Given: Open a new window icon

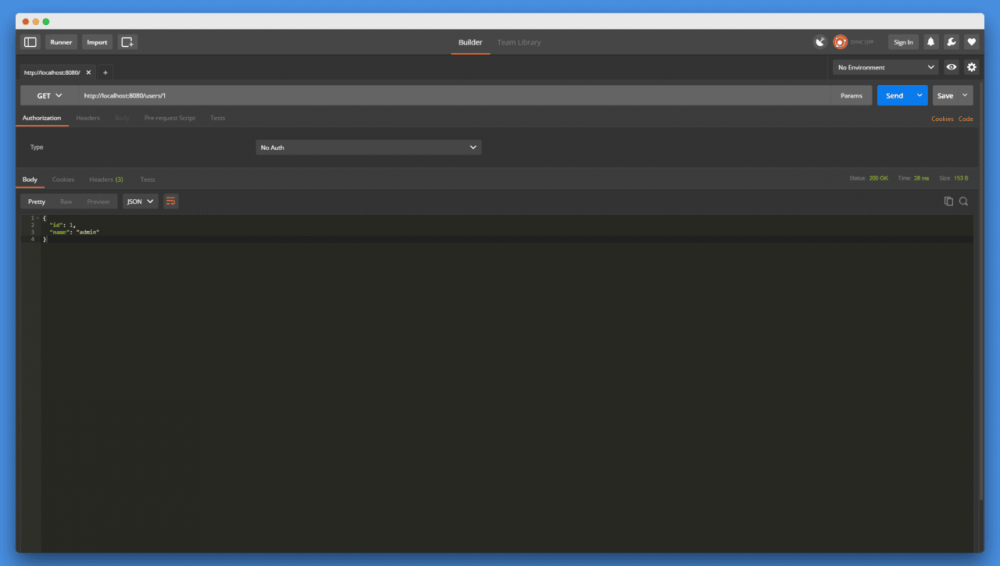Looking at the screenshot, I should [127, 42].
